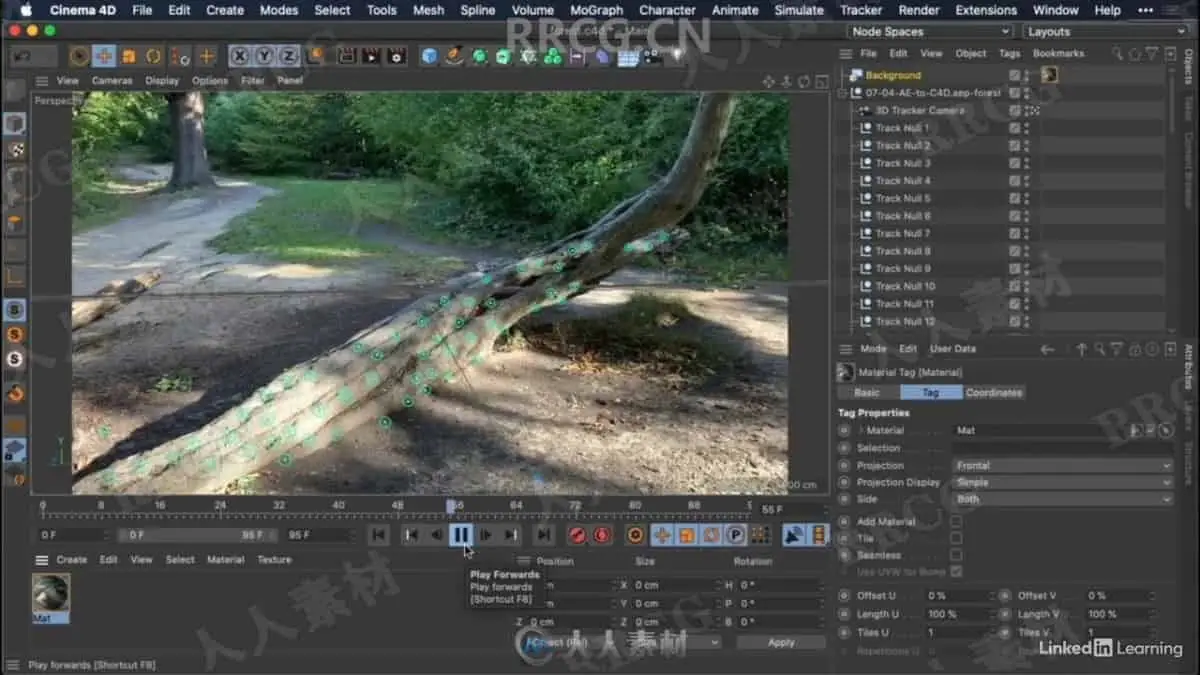The width and height of the screenshot is (1200, 675).
Task: Click Record Active Objects red button
Action: coord(577,535)
